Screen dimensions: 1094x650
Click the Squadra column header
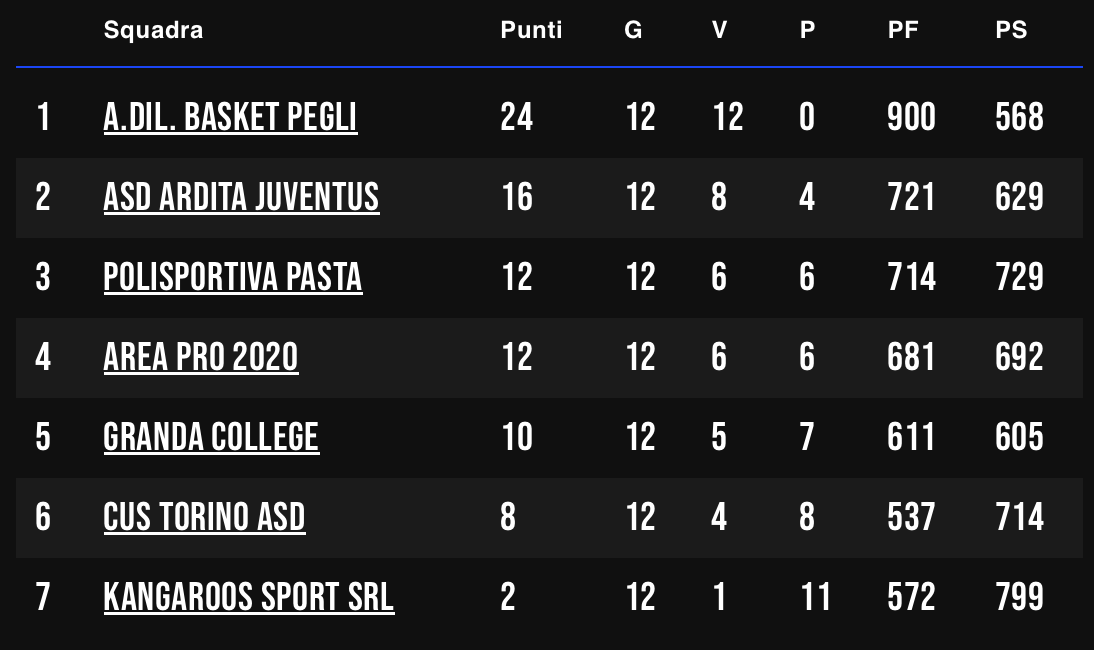tap(153, 30)
